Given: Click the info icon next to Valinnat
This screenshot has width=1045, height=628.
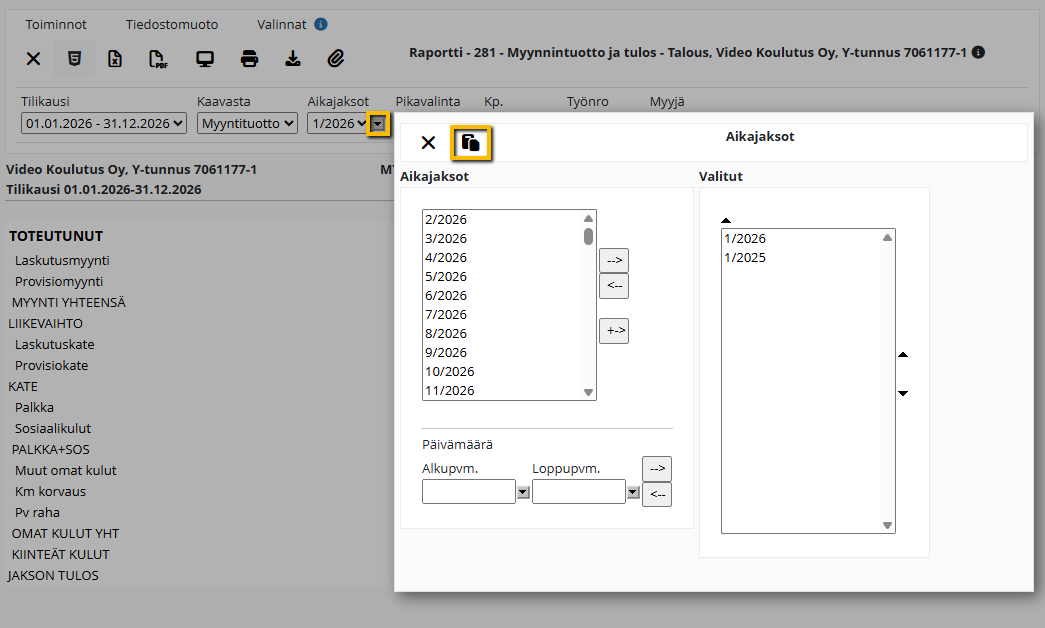Looking at the screenshot, I should 321,24.
